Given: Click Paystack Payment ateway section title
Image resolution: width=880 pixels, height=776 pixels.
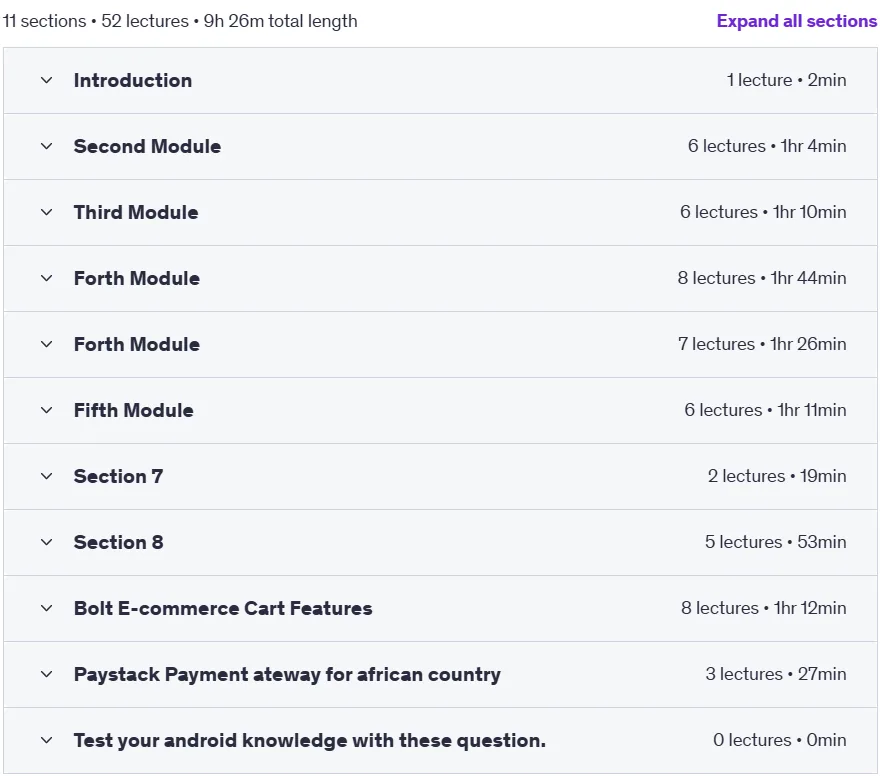Looking at the screenshot, I should pyautogui.click(x=287, y=674).
